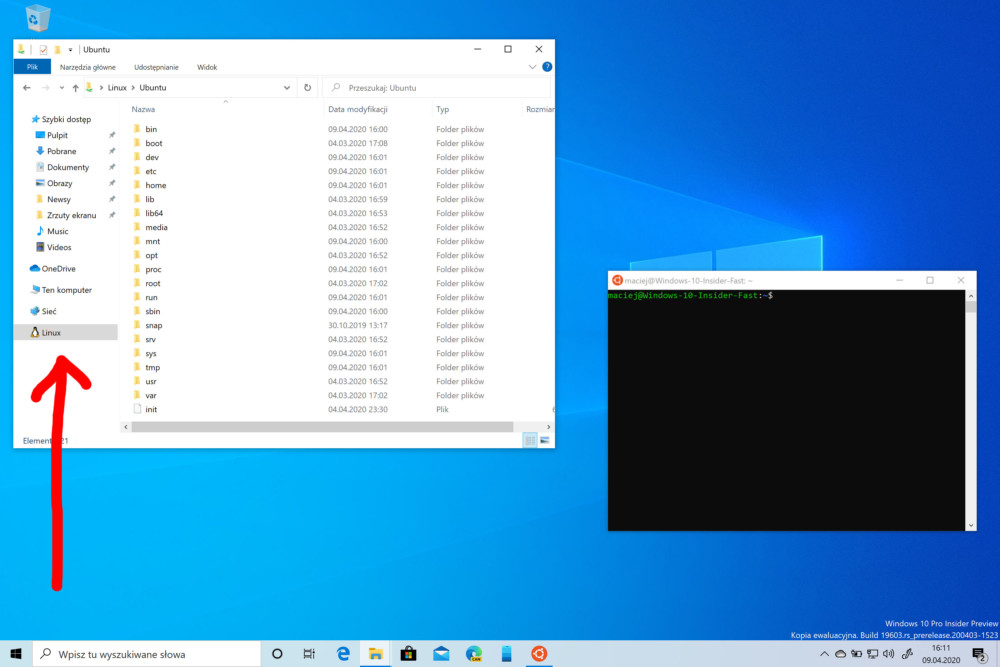Sort by Rozmiar column header
Viewport: 1000px width, 667px height.
(540, 109)
